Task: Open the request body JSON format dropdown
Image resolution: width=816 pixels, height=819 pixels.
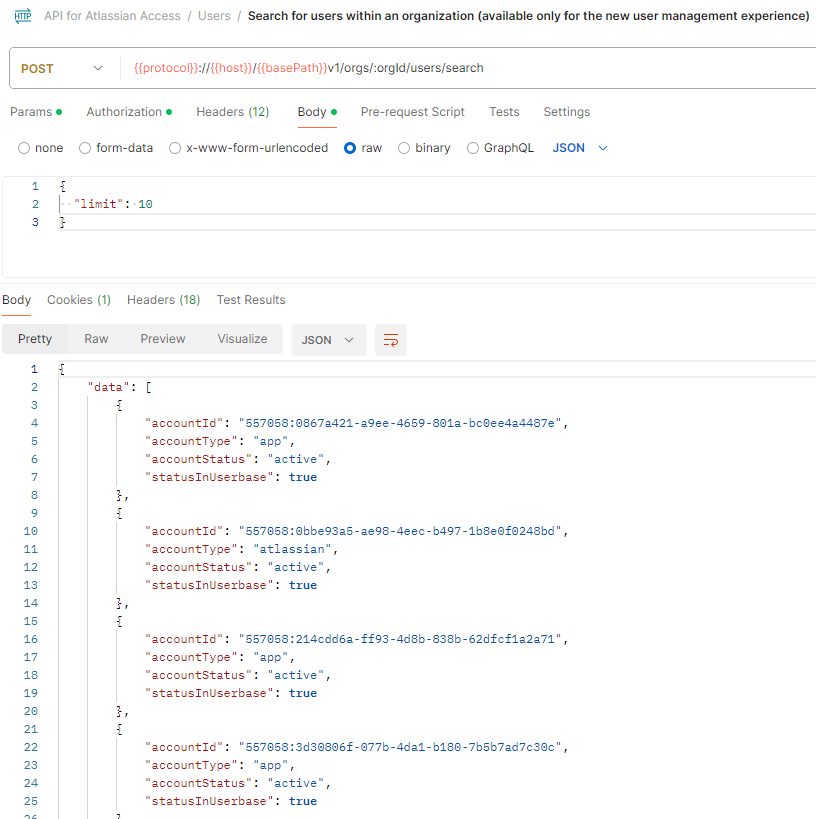Action: [580, 148]
